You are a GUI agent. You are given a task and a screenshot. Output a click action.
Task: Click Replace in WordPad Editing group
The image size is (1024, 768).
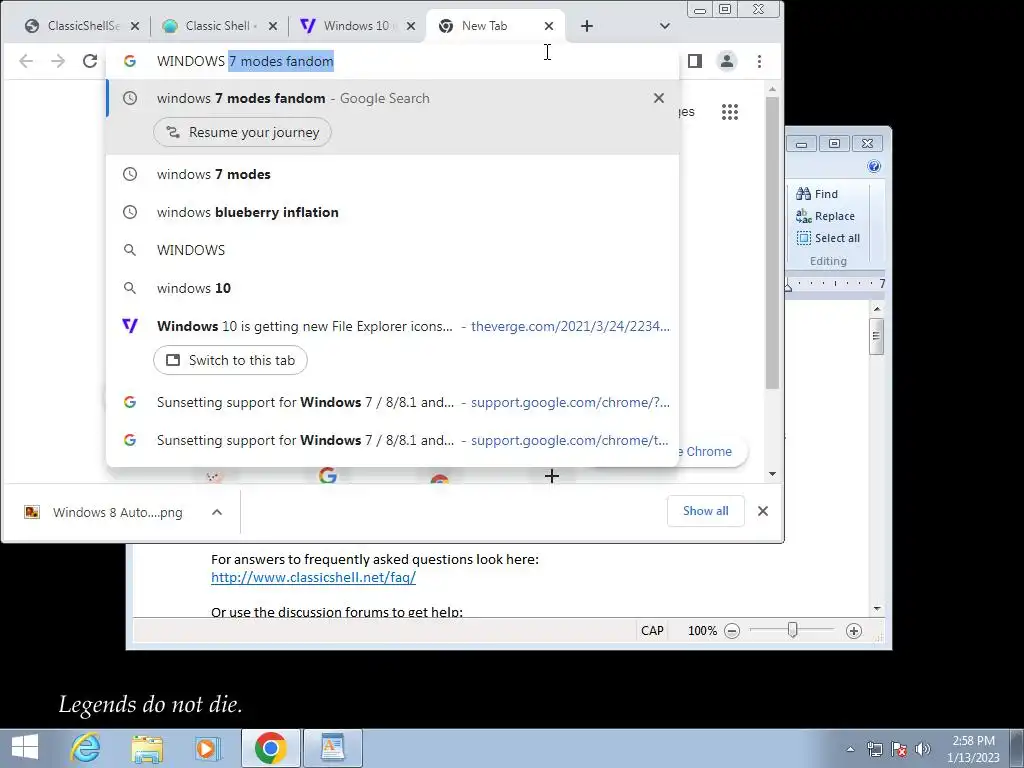tap(825, 216)
